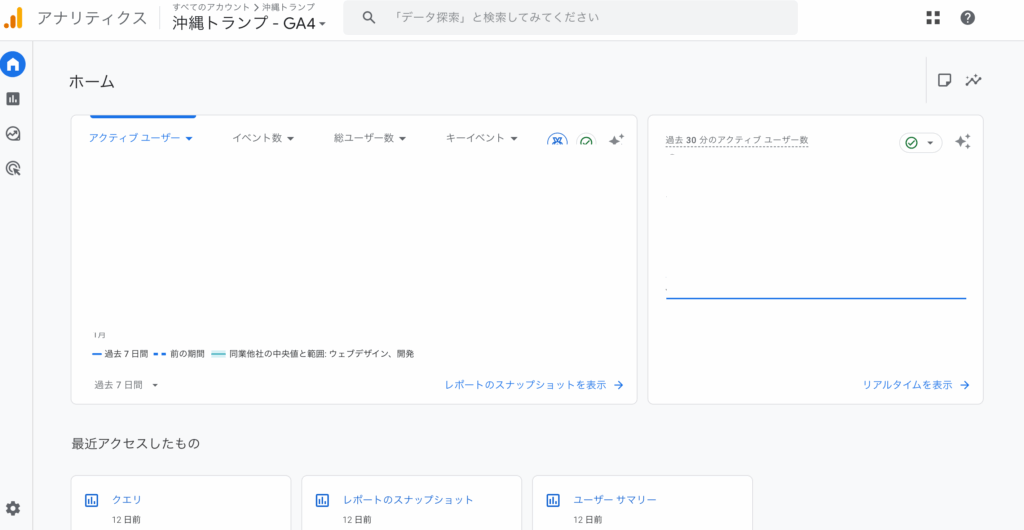The height and width of the screenshot is (530, 1024).
Task: Expand the キーイベント metric dropdown
Action: [x=482, y=138]
